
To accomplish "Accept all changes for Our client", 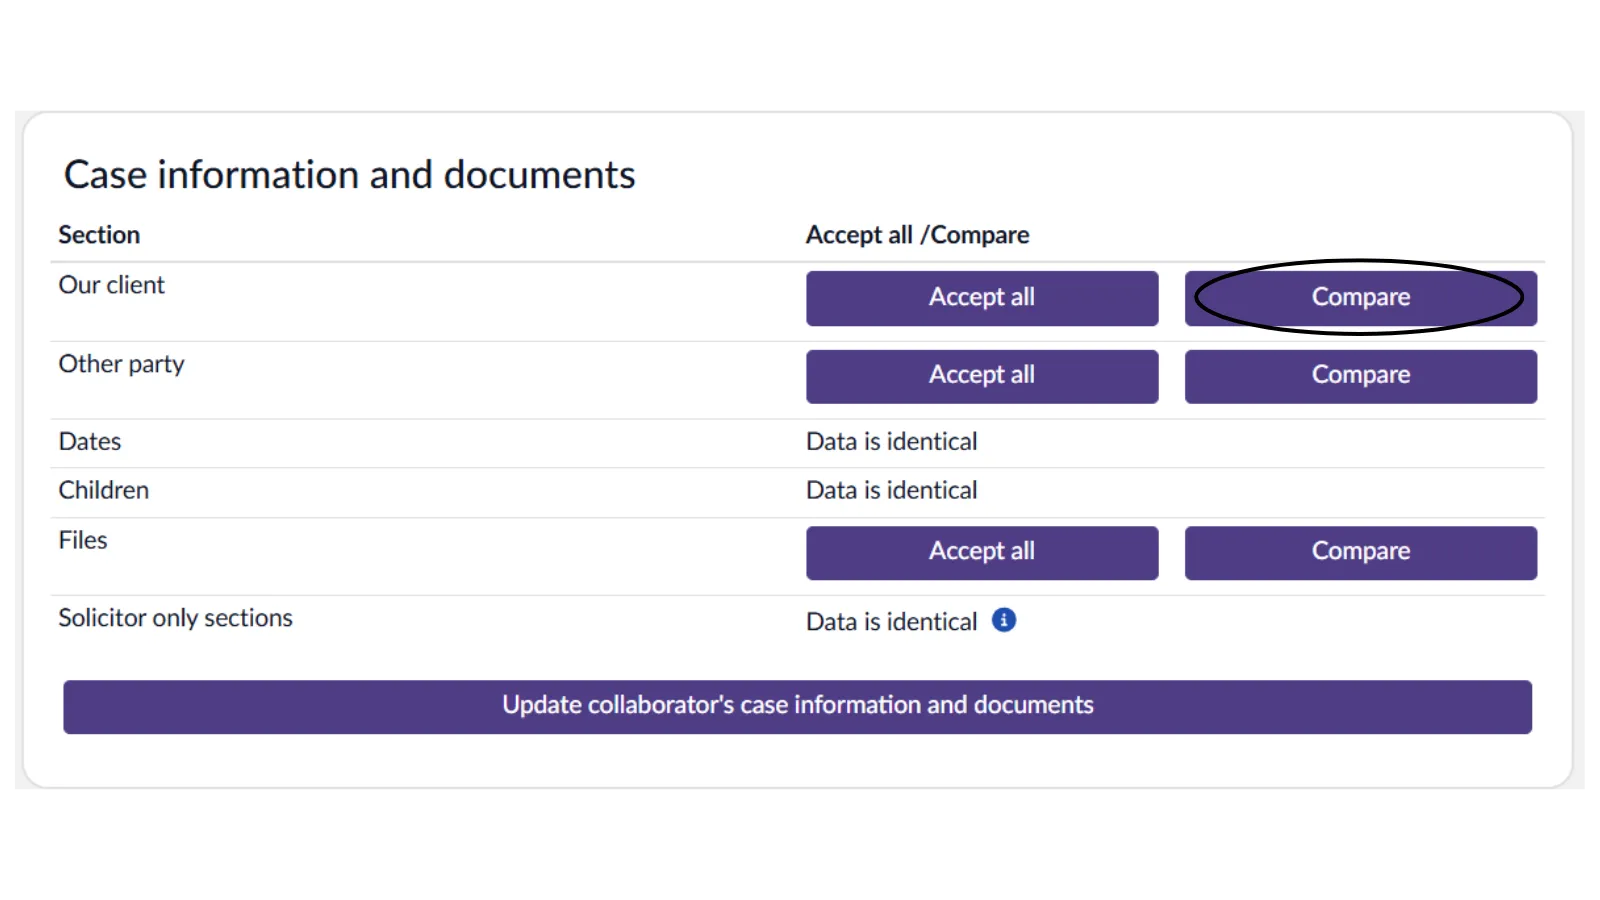I will pos(981,298).
